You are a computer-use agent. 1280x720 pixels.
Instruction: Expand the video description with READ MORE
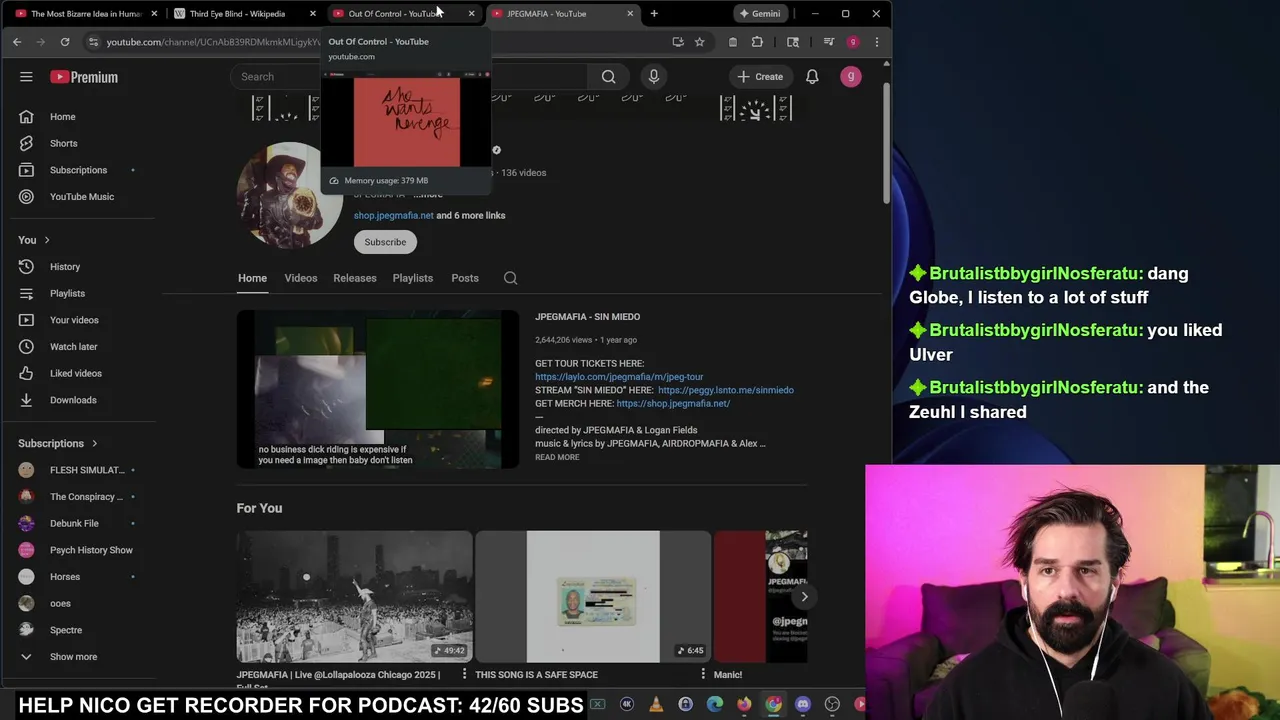tap(557, 457)
